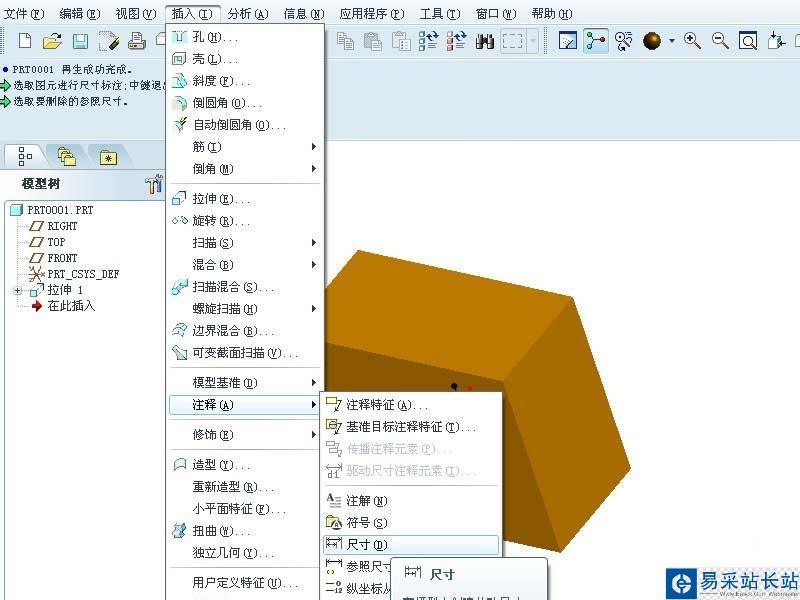Click the Zoom Out magnifier icon
This screenshot has height=600, width=800.
click(x=720, y=41)
